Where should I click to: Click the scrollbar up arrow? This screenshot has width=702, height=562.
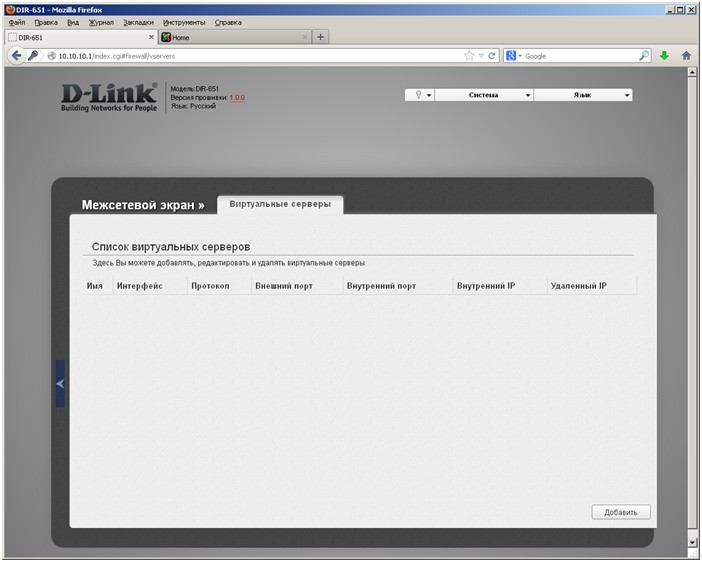(x=692, y=72)
